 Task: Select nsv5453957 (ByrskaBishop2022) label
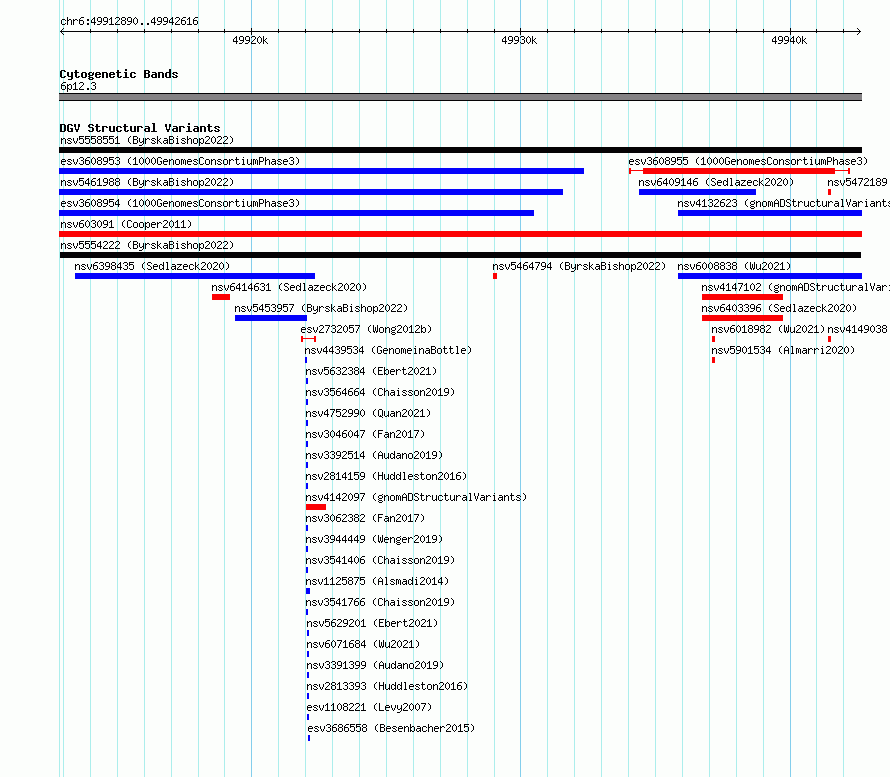321,308
